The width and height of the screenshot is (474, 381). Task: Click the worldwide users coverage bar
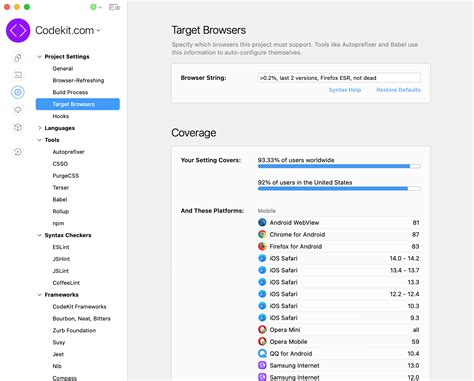[339, 166]
